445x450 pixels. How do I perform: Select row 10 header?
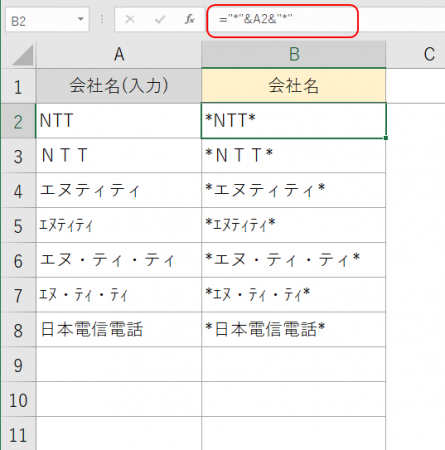click(18, 399)
